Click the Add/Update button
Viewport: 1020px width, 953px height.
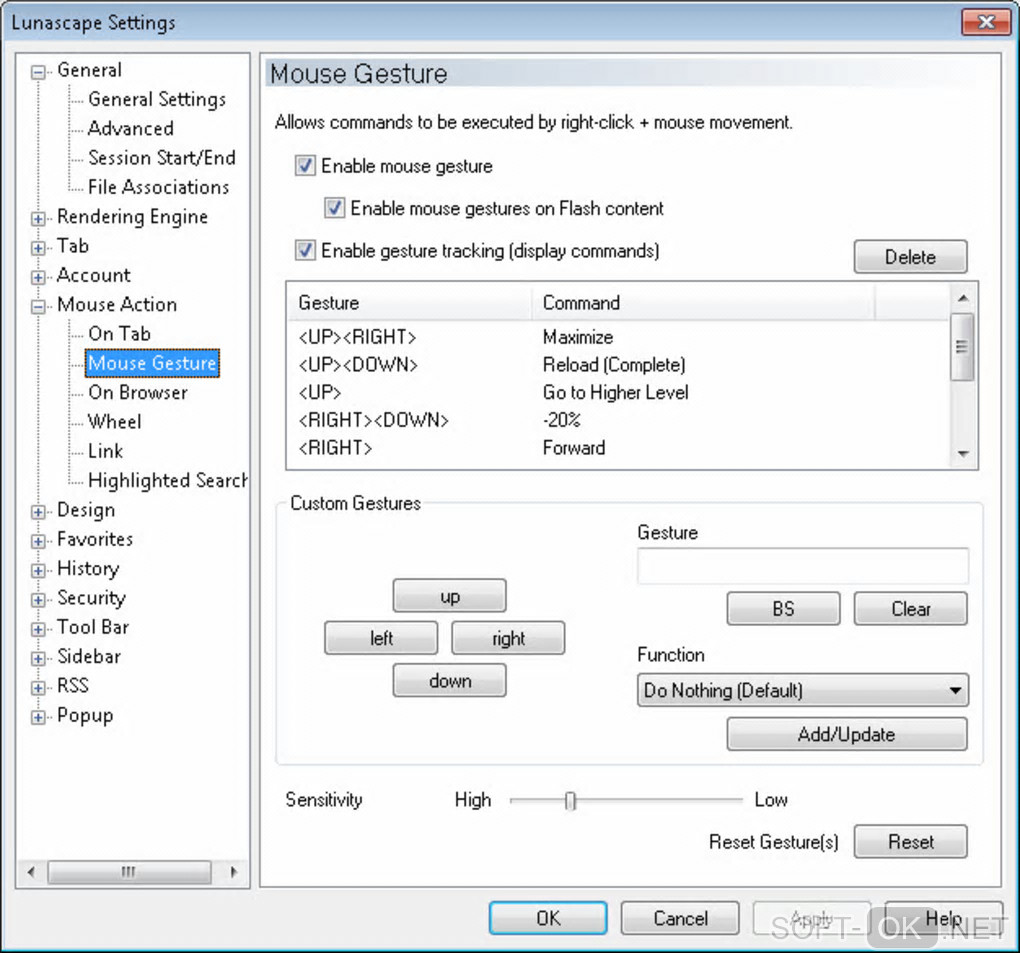[846, 734]
